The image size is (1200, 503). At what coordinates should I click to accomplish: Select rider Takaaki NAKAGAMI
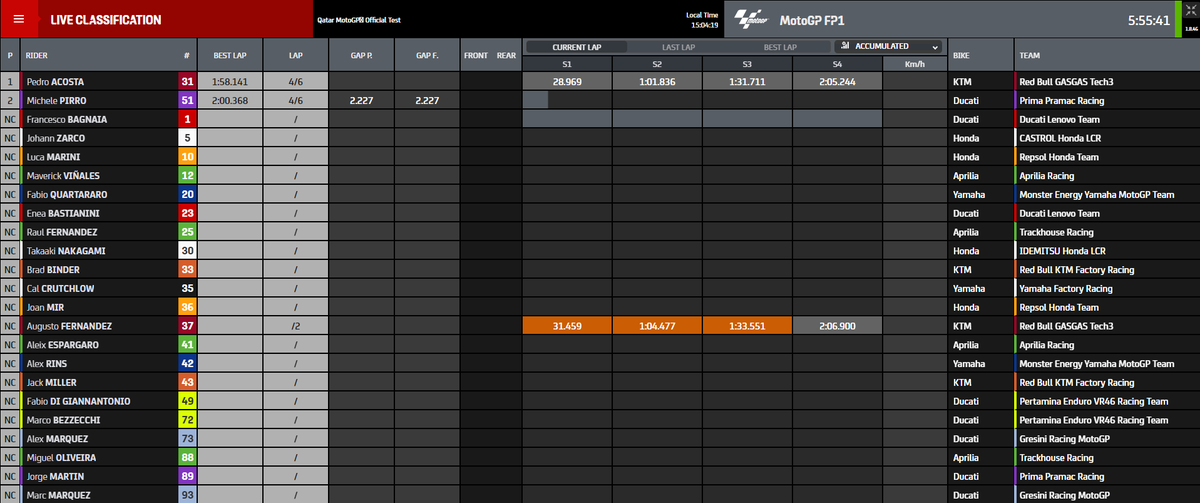pos(66,251)
